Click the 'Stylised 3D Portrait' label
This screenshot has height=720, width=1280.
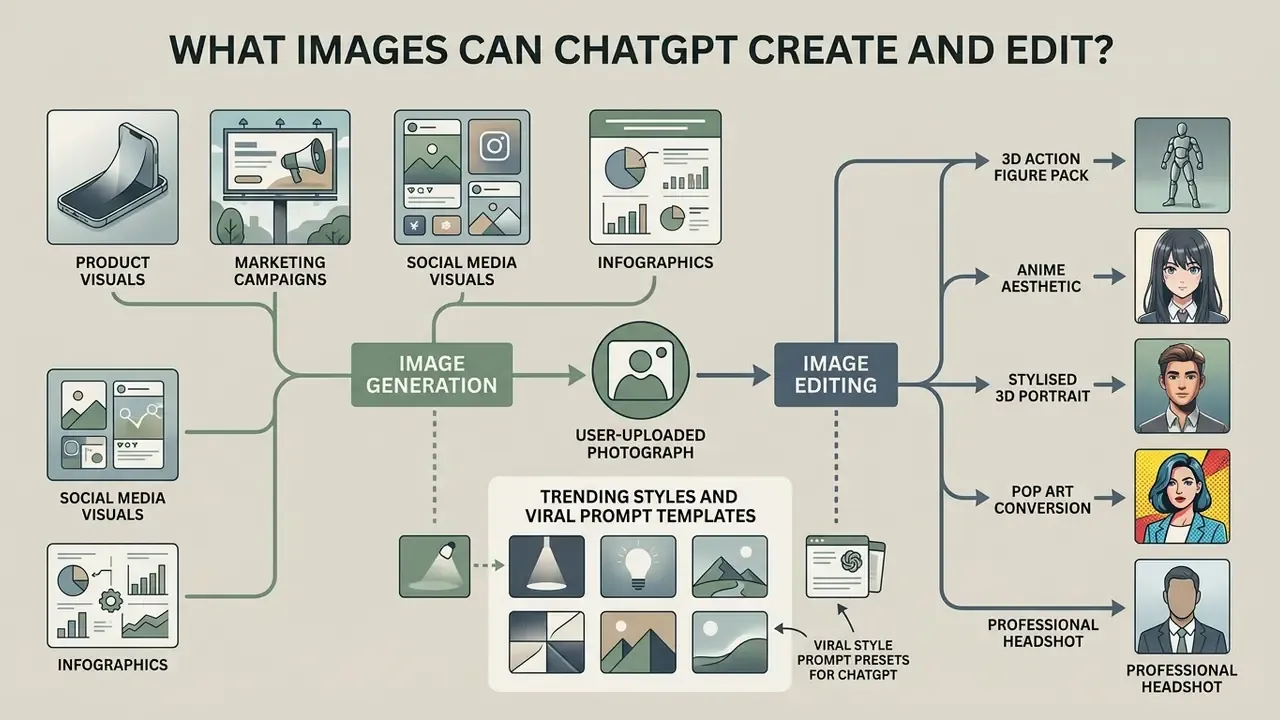click(x=1042, y=388)
